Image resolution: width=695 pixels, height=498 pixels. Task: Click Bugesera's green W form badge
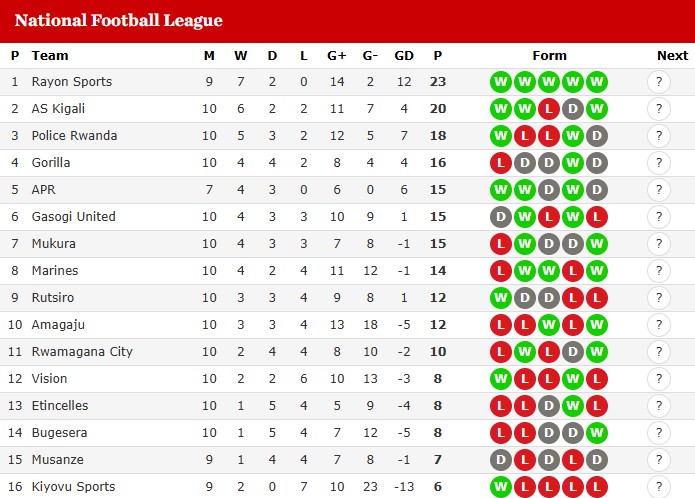(x=597, y=433)
